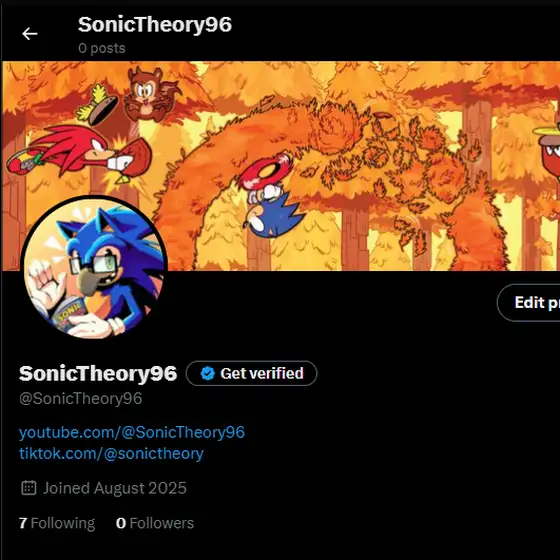The image size is (560, 560).
Task: Click the red creature at the banner's right edge
Action: (548, 152)
